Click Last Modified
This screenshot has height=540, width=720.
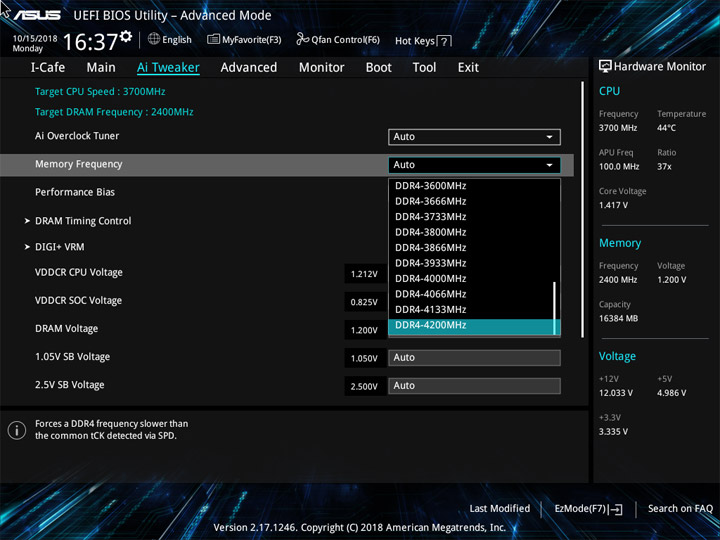coord(500,509)
